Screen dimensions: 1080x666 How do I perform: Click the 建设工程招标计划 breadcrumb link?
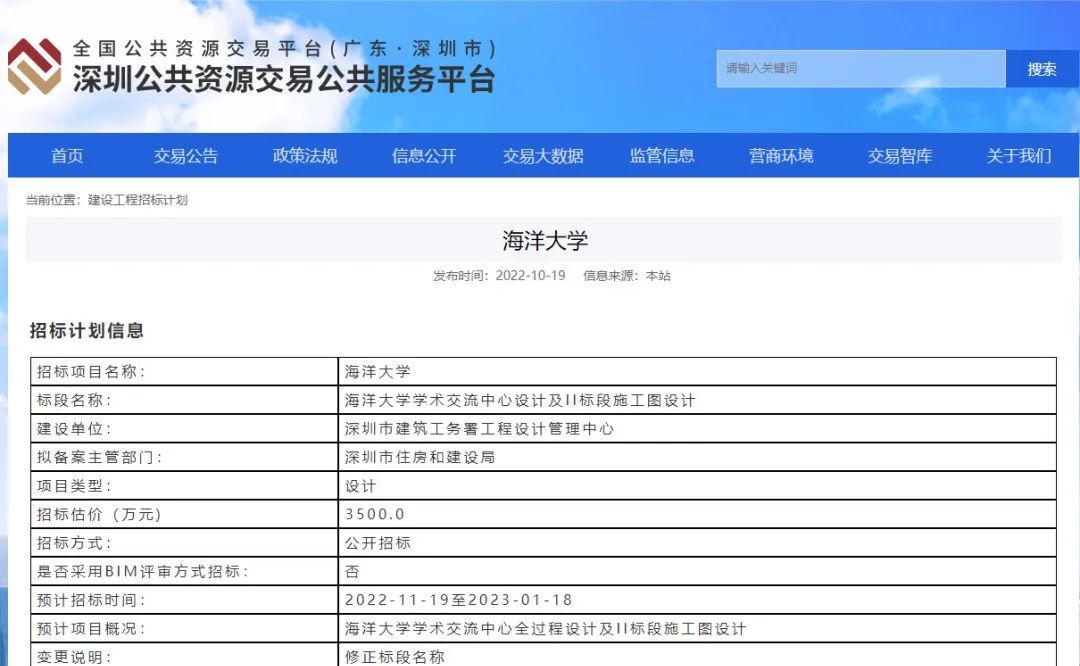point(138,200)
